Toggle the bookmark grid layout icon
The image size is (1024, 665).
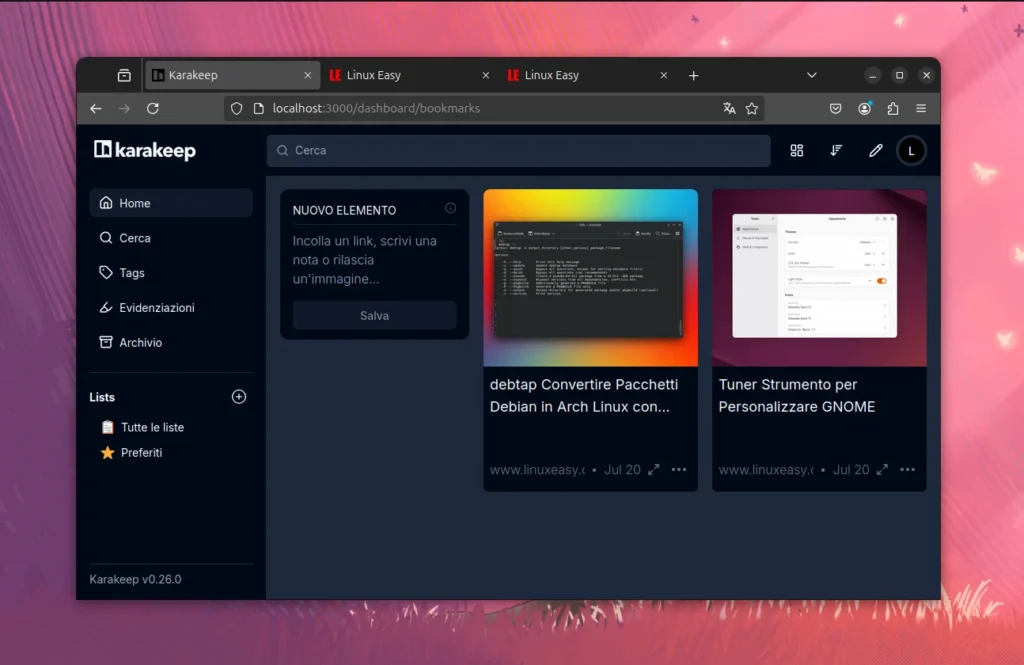[797, 150]
